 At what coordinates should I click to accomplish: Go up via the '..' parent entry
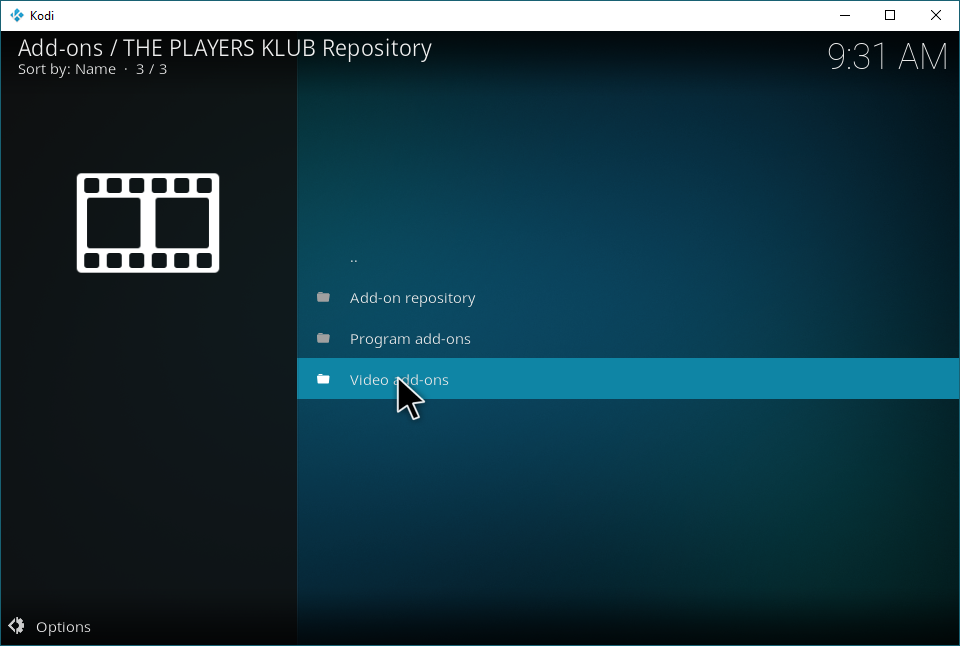pyautogui.click(x=354, y=258)
